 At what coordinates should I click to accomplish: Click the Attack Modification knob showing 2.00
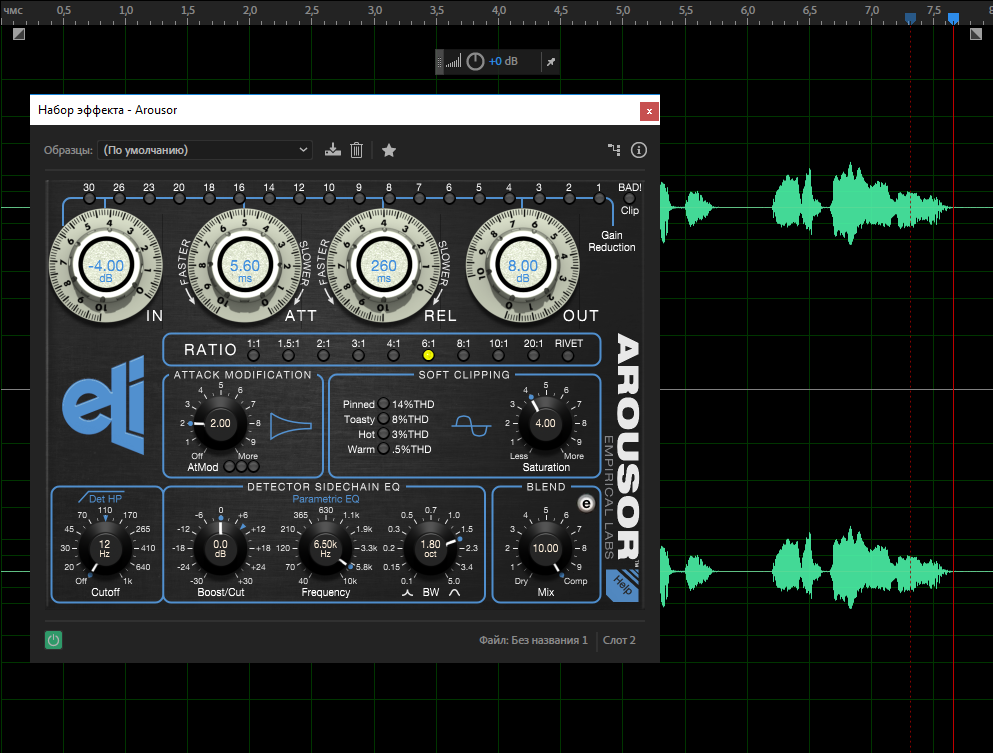(x=220, y=423)
